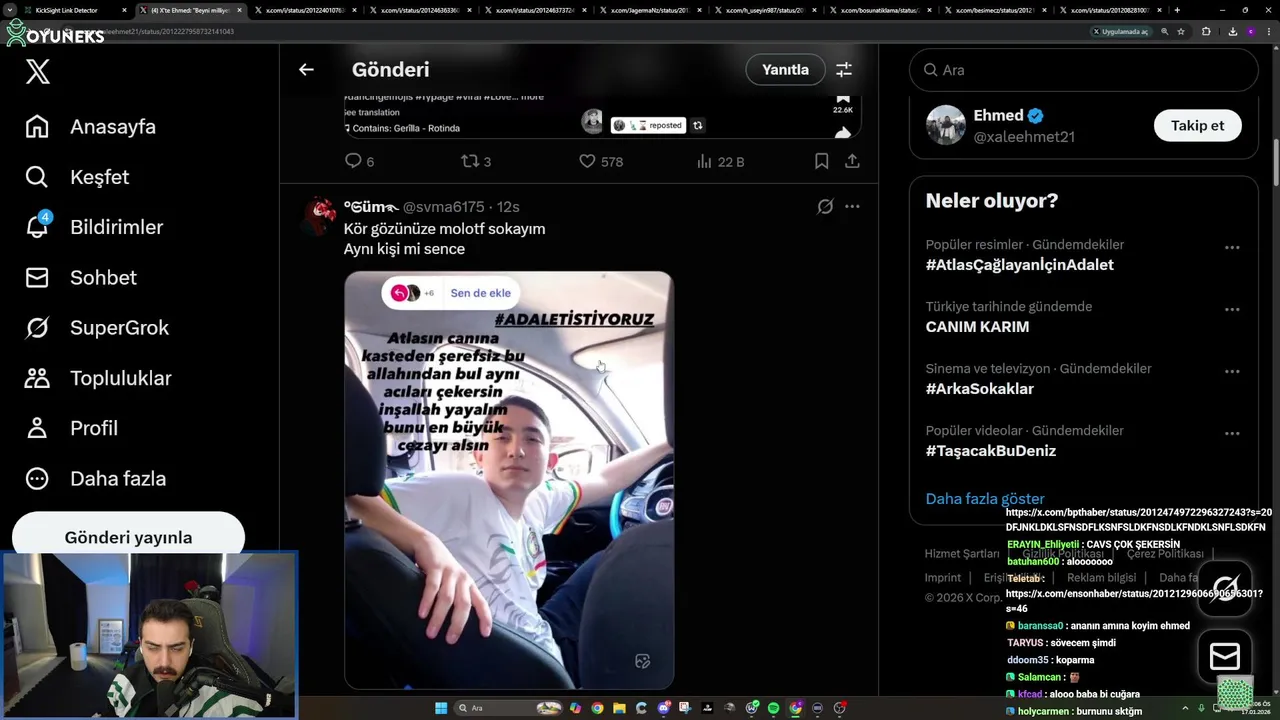Go to Profil page

click(71, 428)
